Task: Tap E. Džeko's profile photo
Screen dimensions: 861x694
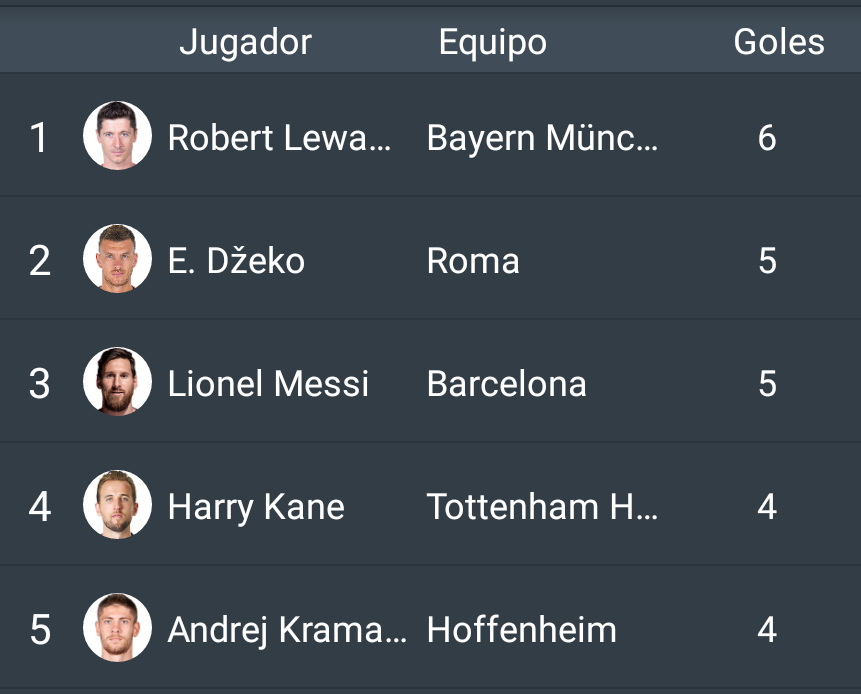Action: pyautogui.click(x=117, y=258)
